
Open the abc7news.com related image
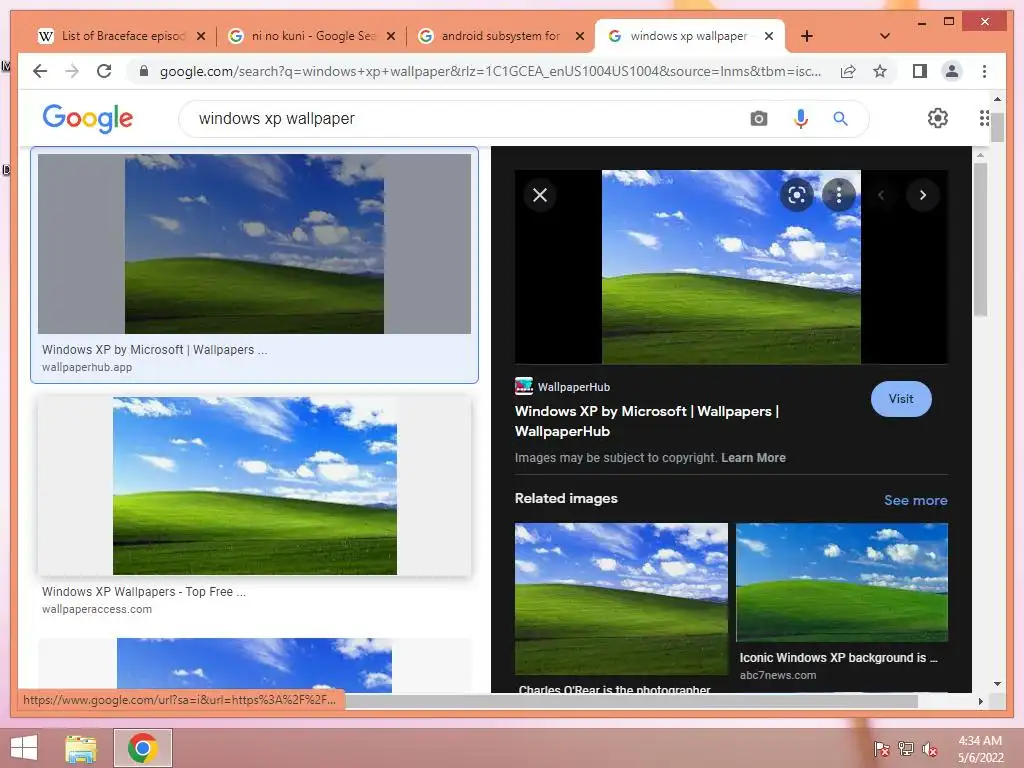pos(841,582)
